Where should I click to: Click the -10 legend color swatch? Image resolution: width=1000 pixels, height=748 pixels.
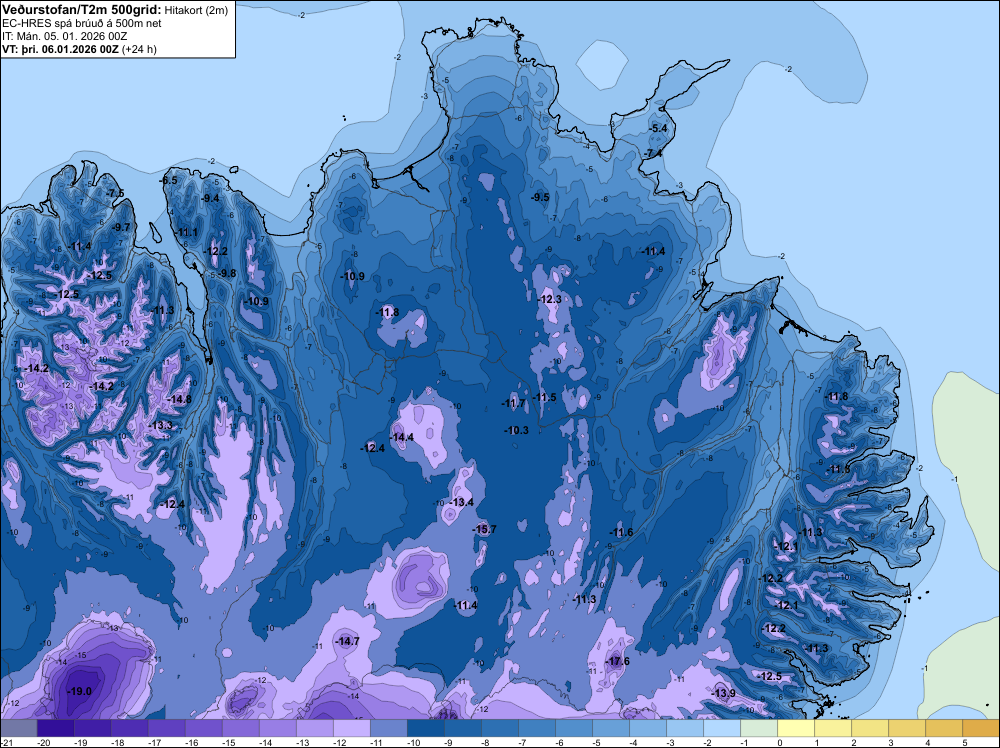pos(425,728)
